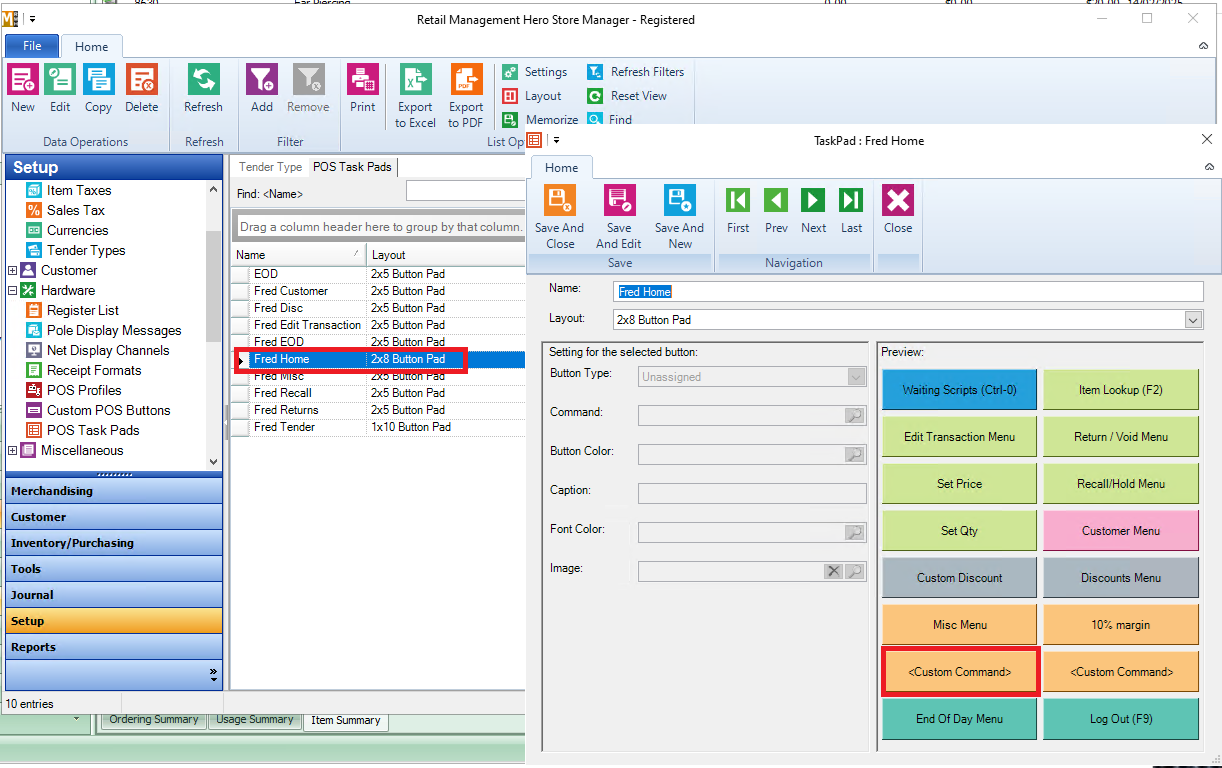This screenshot has width=1222, height=768.
Task: Expand the Miscellaneous node in Setup tree
Action: pos(12,450)
